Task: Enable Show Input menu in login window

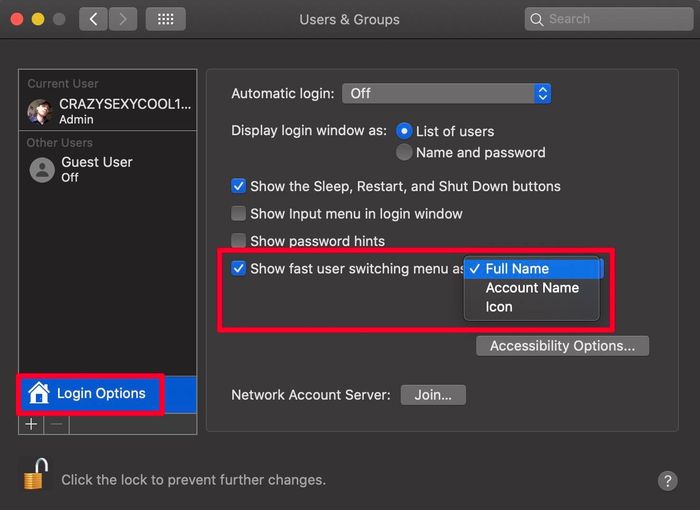Action: coord(238,213)
